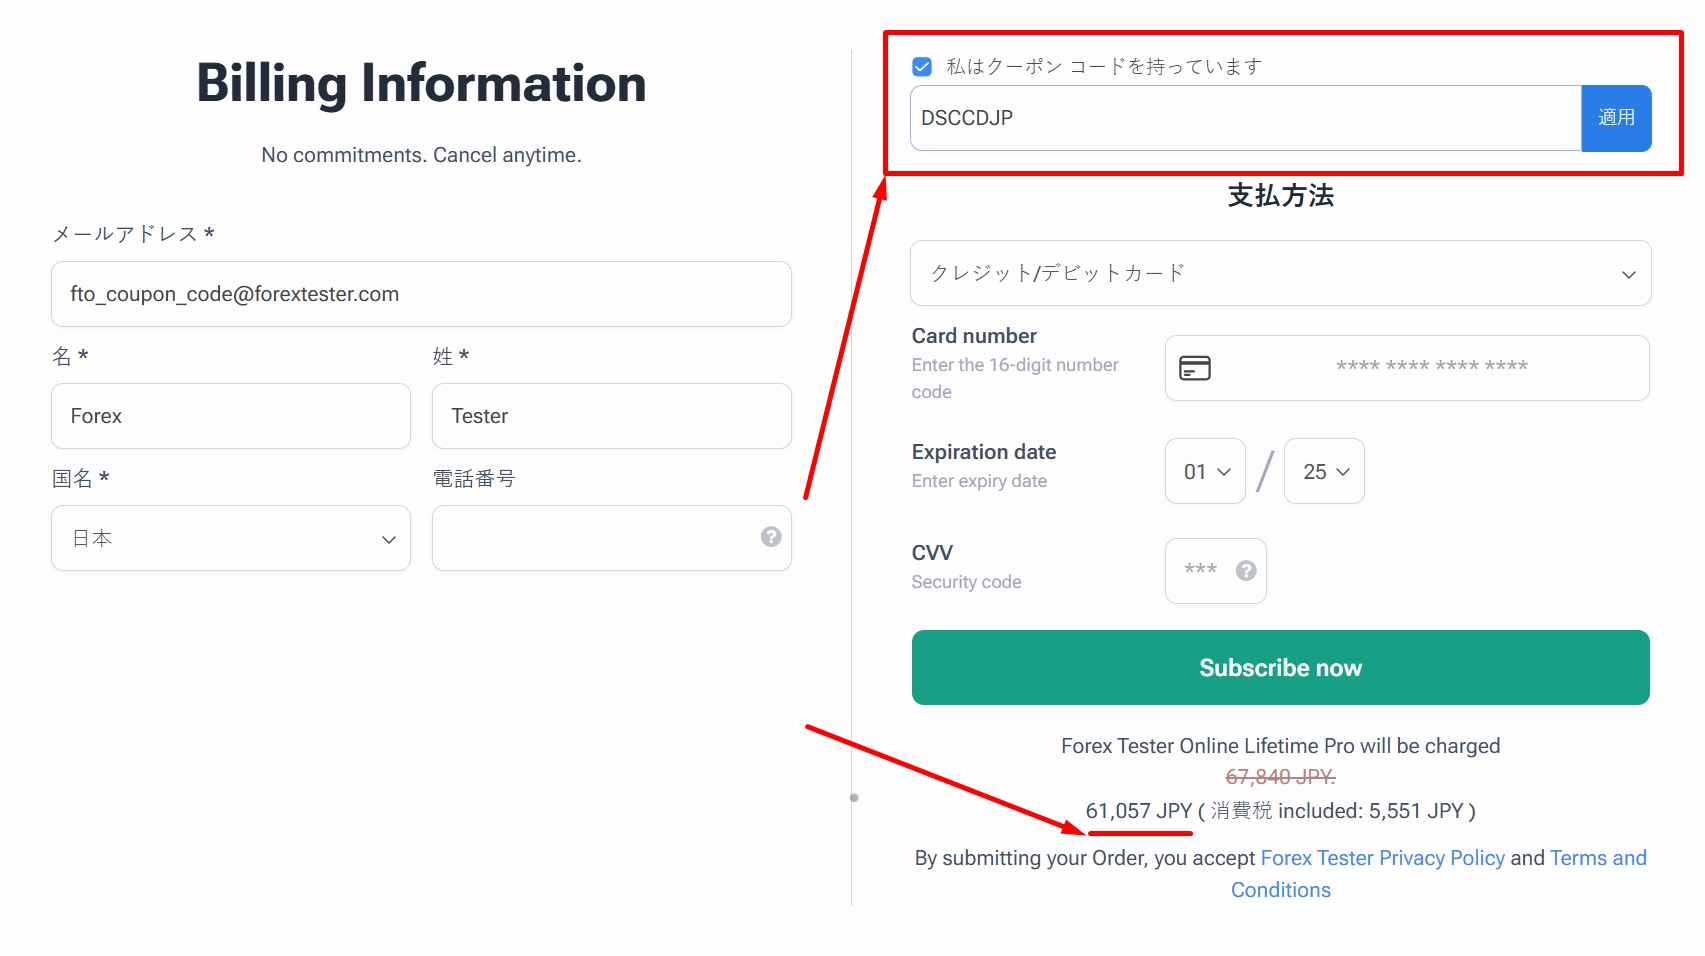
Task: Click the phone number help question icon
Action: (x=771, y=537)
